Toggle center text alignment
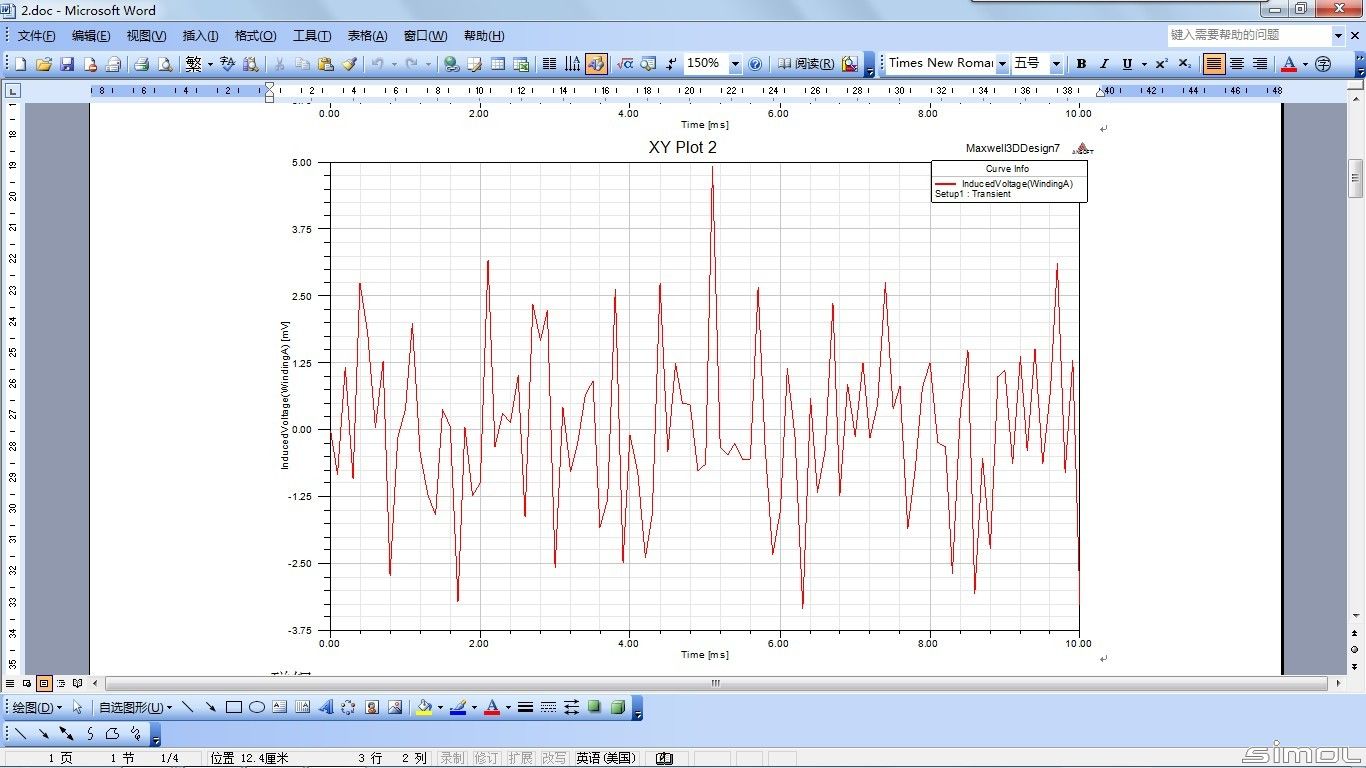Screen dimensions: 1366x768 click(x=1237, y=64)
